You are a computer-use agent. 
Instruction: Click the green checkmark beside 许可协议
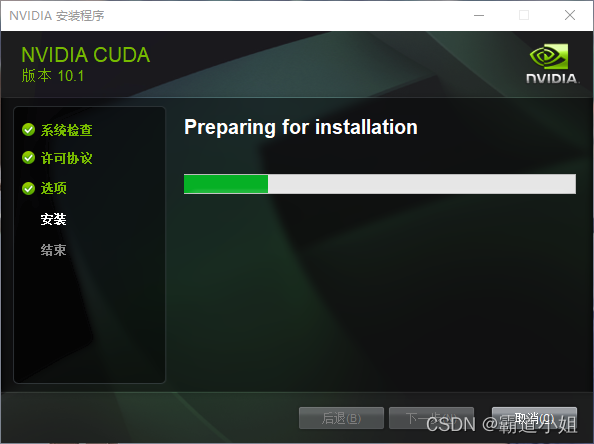28,158
